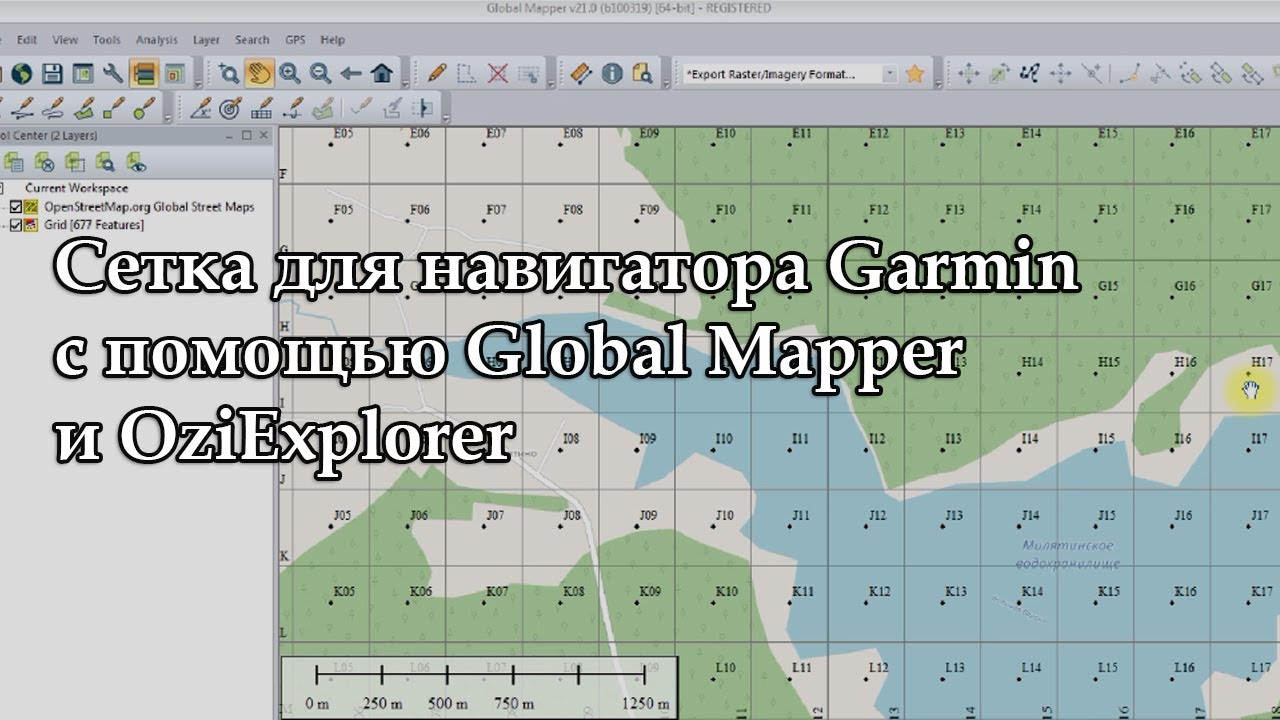Uncheck the OpenStreetMap.org Global Street Maps layer

tap(15, 207)
